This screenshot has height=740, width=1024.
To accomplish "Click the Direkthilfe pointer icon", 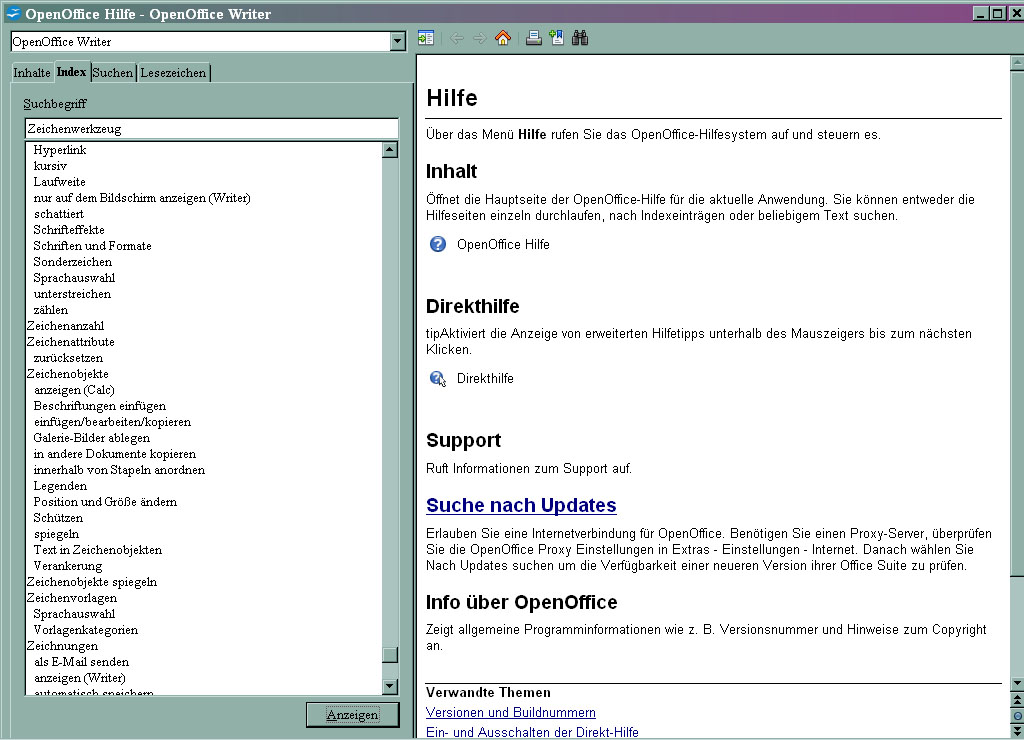I will (438, 379).
